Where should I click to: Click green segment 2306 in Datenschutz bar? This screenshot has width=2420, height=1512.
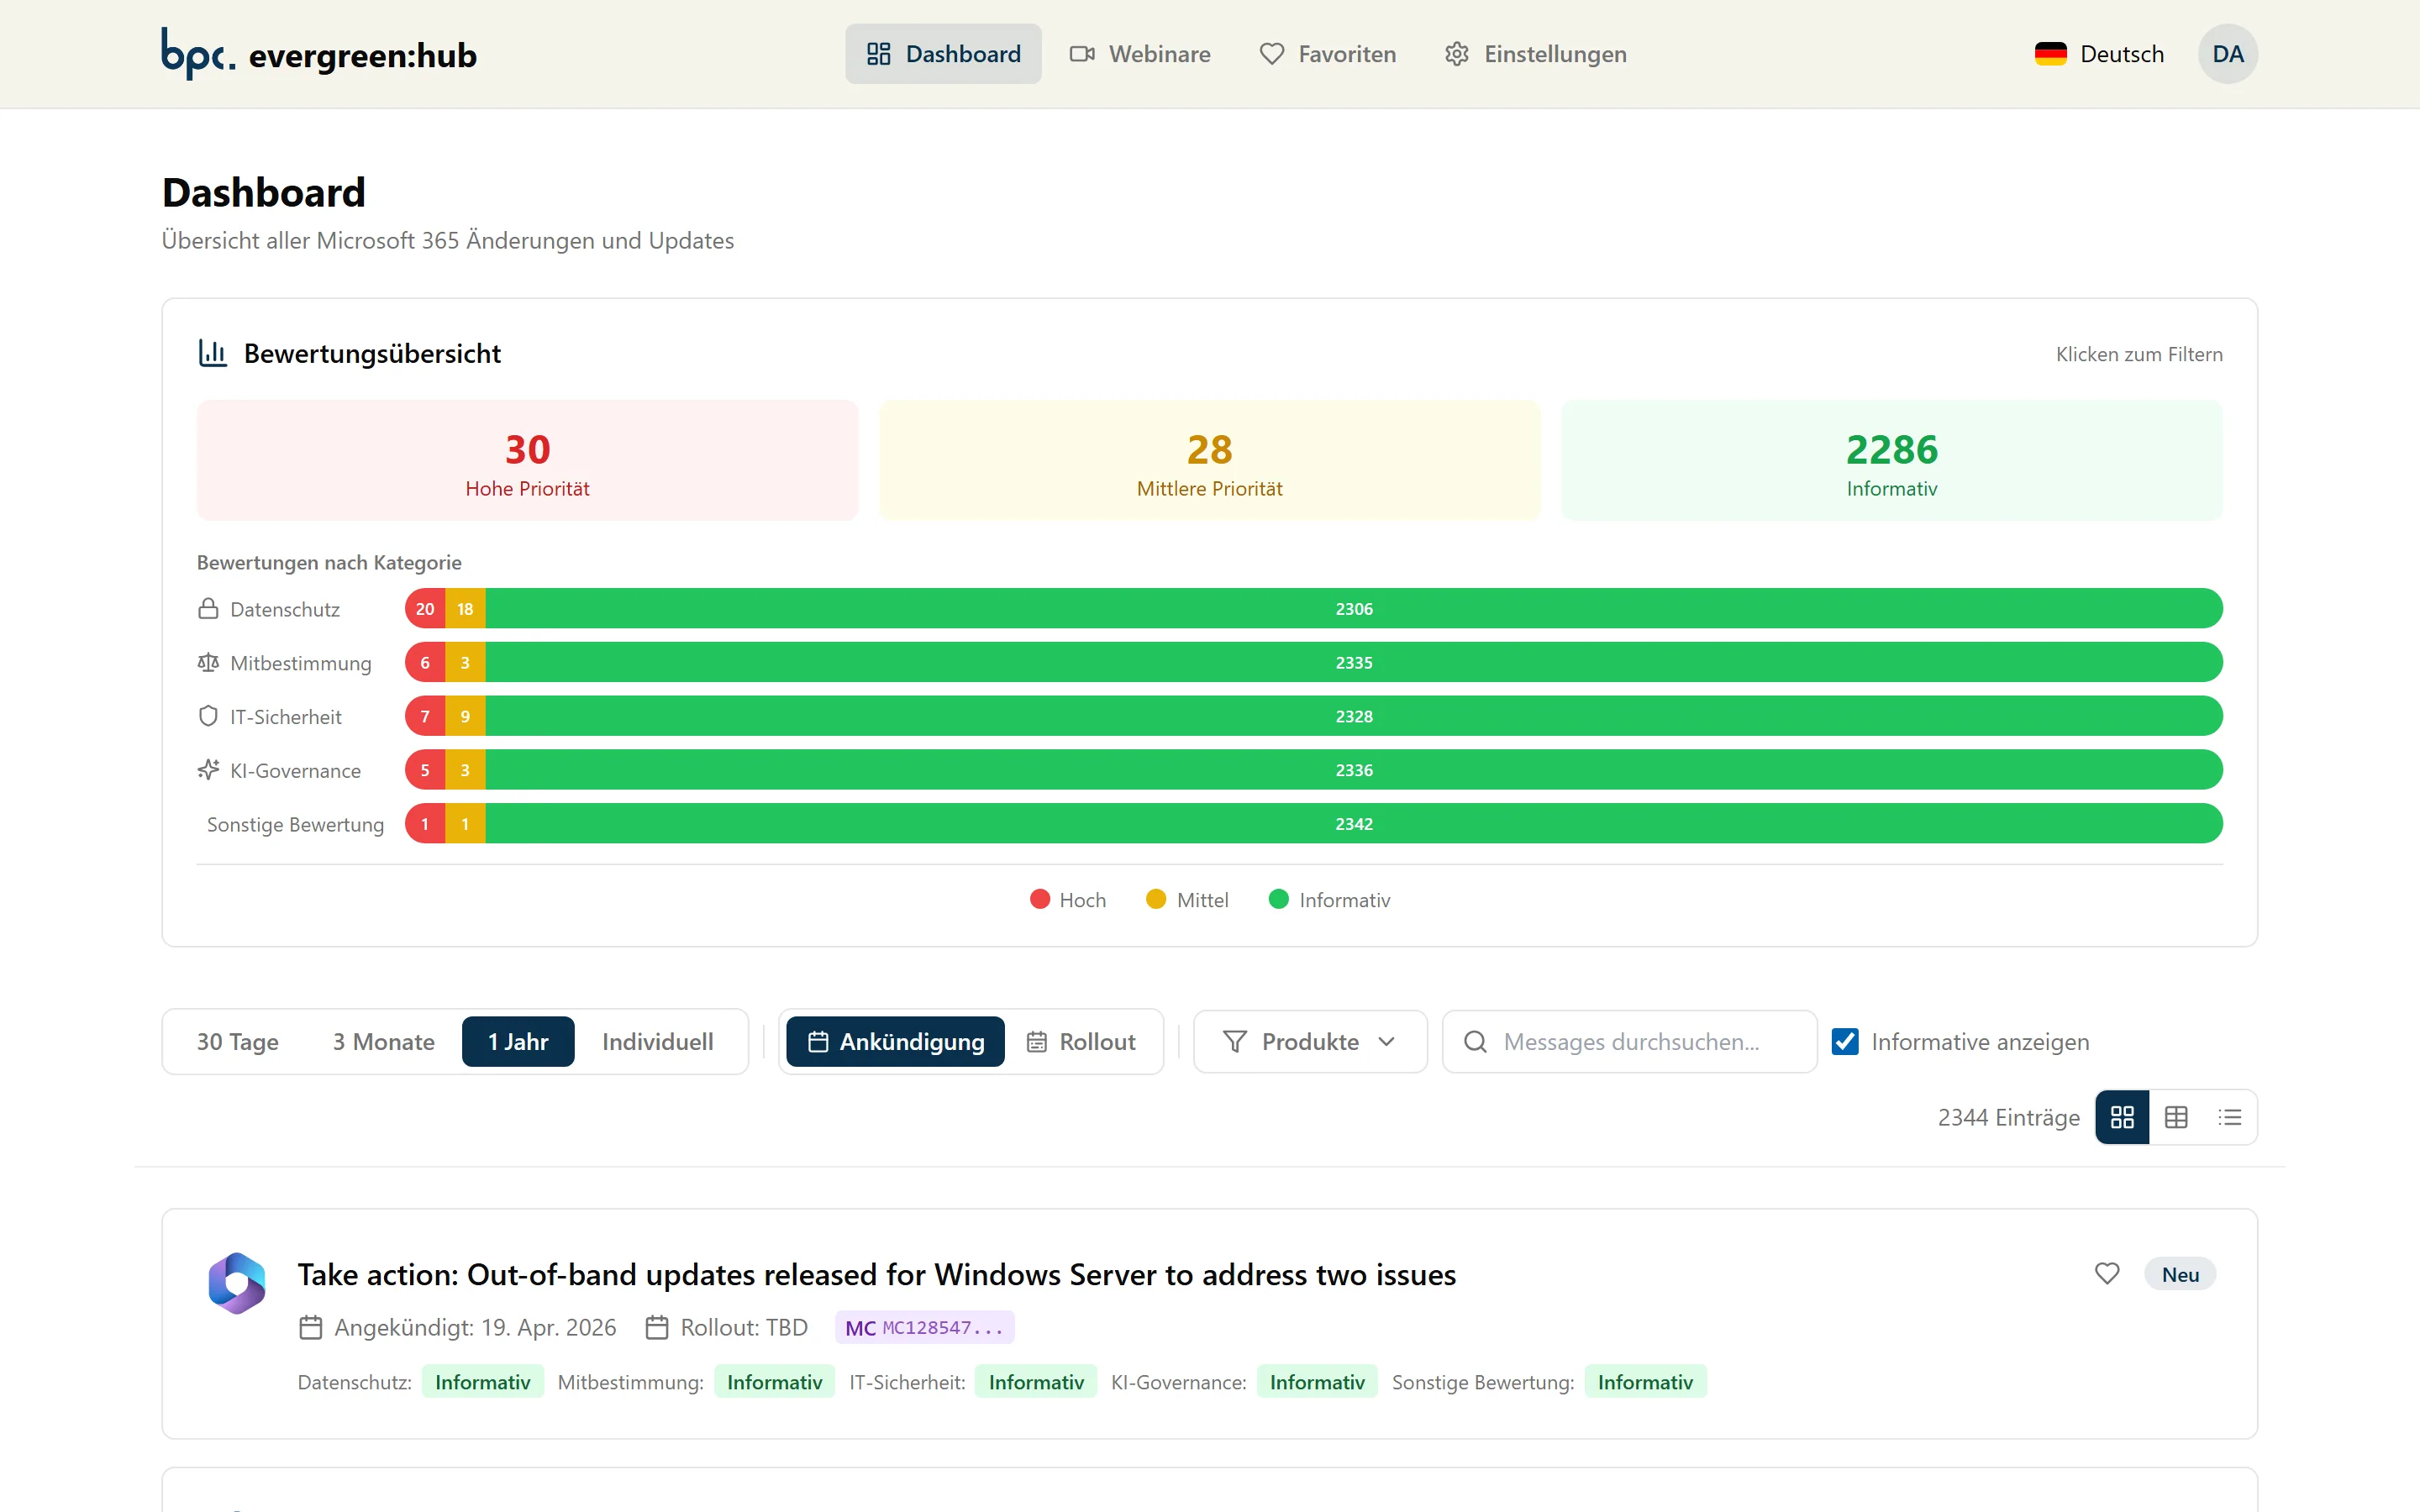pyautogui.click(x=1354, y=608)
